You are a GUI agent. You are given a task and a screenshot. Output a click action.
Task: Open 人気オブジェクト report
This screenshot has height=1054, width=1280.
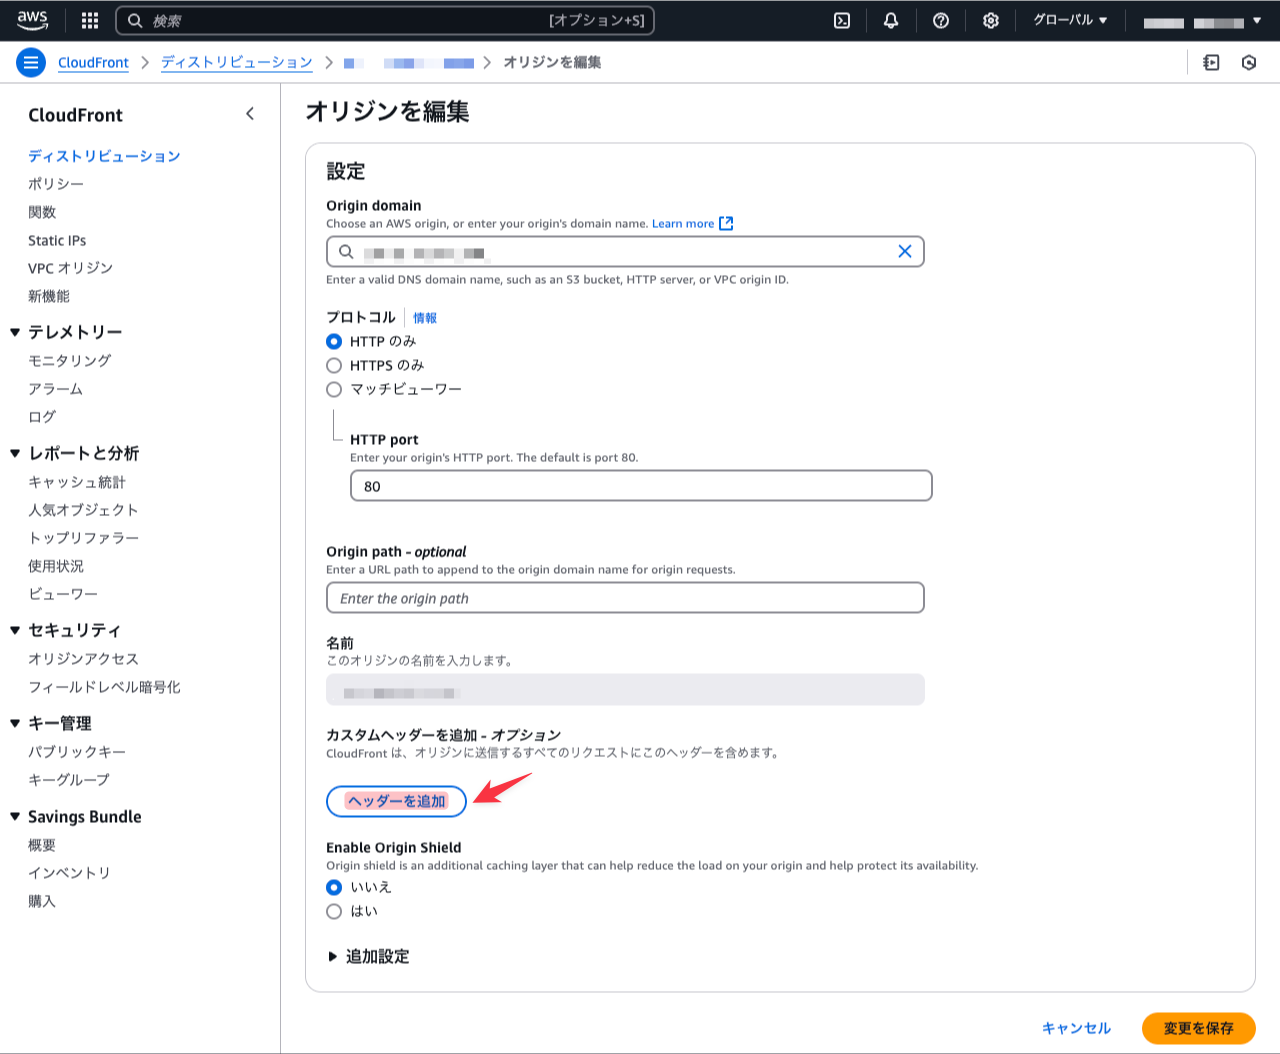83,510
